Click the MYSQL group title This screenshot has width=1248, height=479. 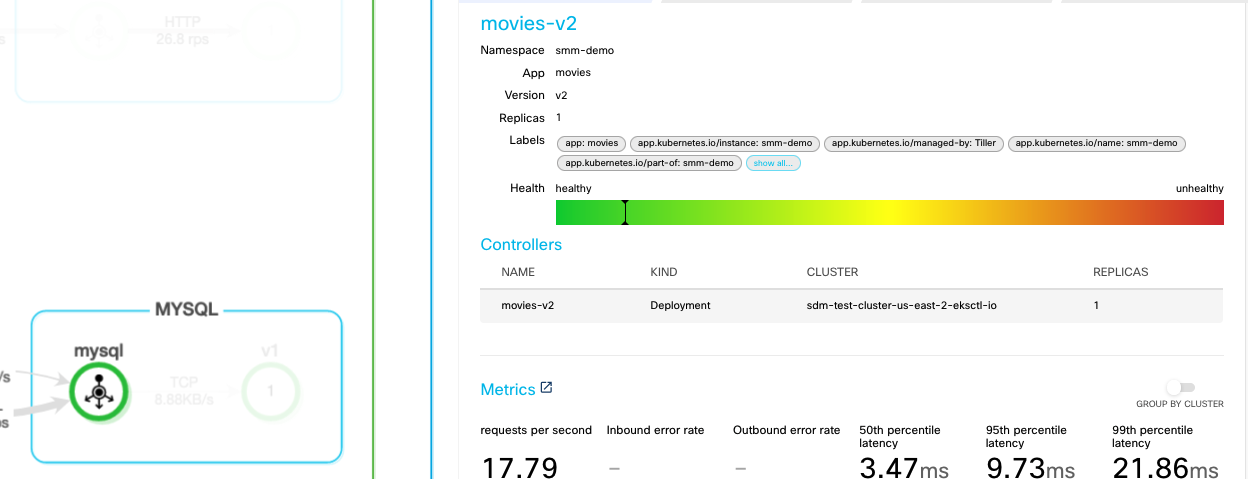click(186, 311)
